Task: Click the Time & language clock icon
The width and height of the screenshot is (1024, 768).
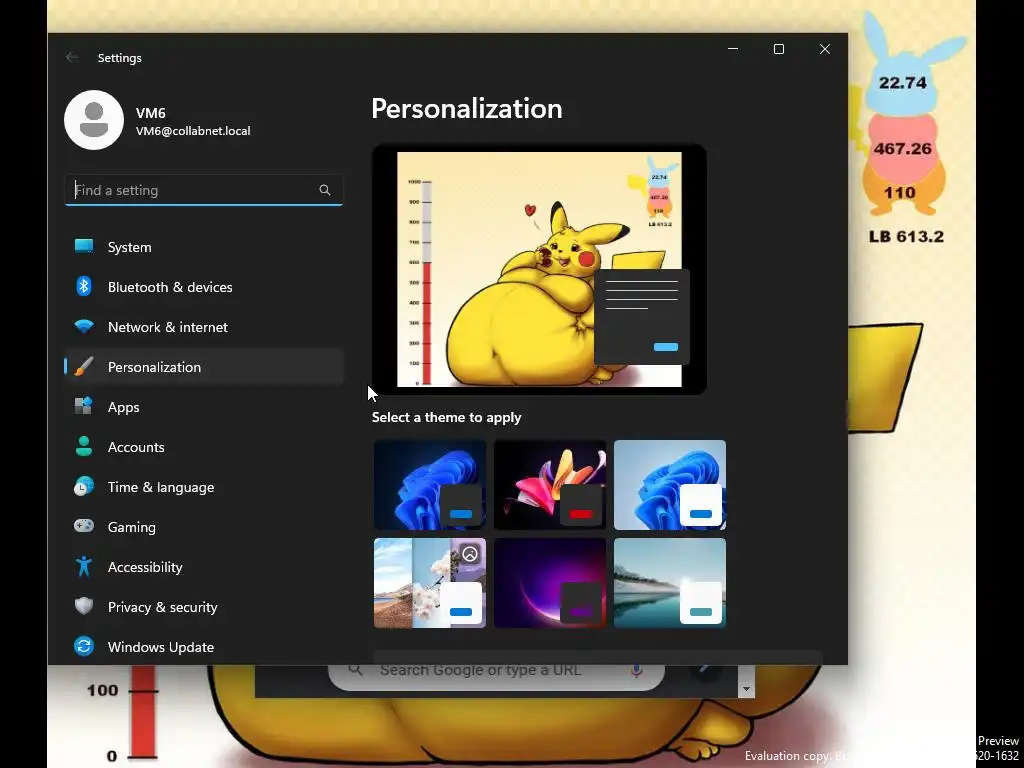Action: pos(84,487)
